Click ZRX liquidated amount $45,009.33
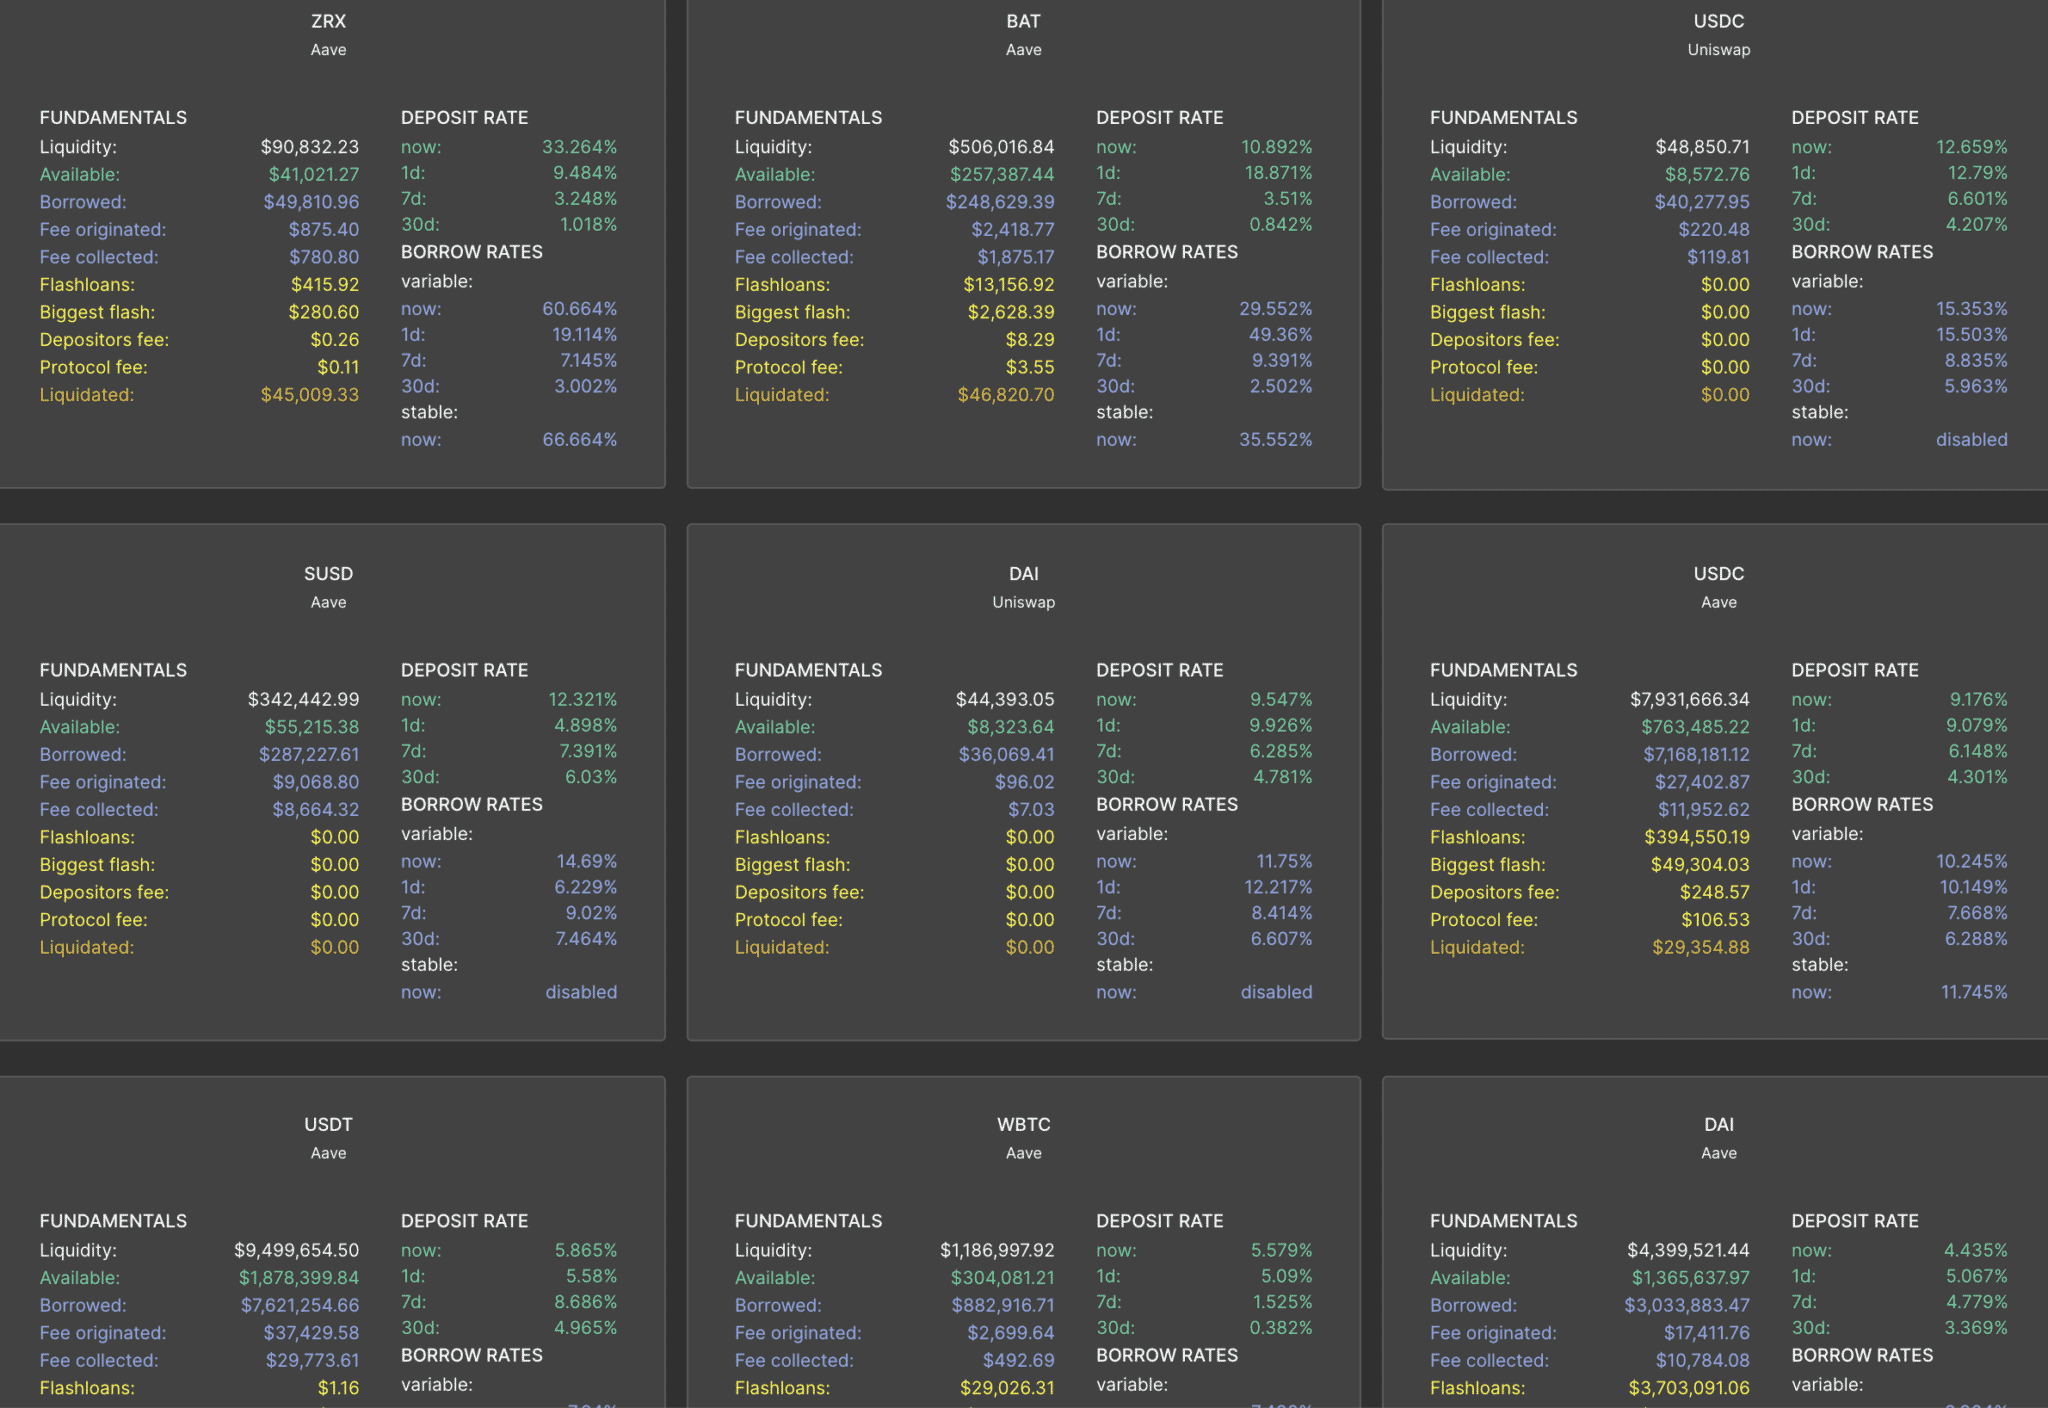The height and width of the screenshot is (1408, 2048). tap(310, 395)
